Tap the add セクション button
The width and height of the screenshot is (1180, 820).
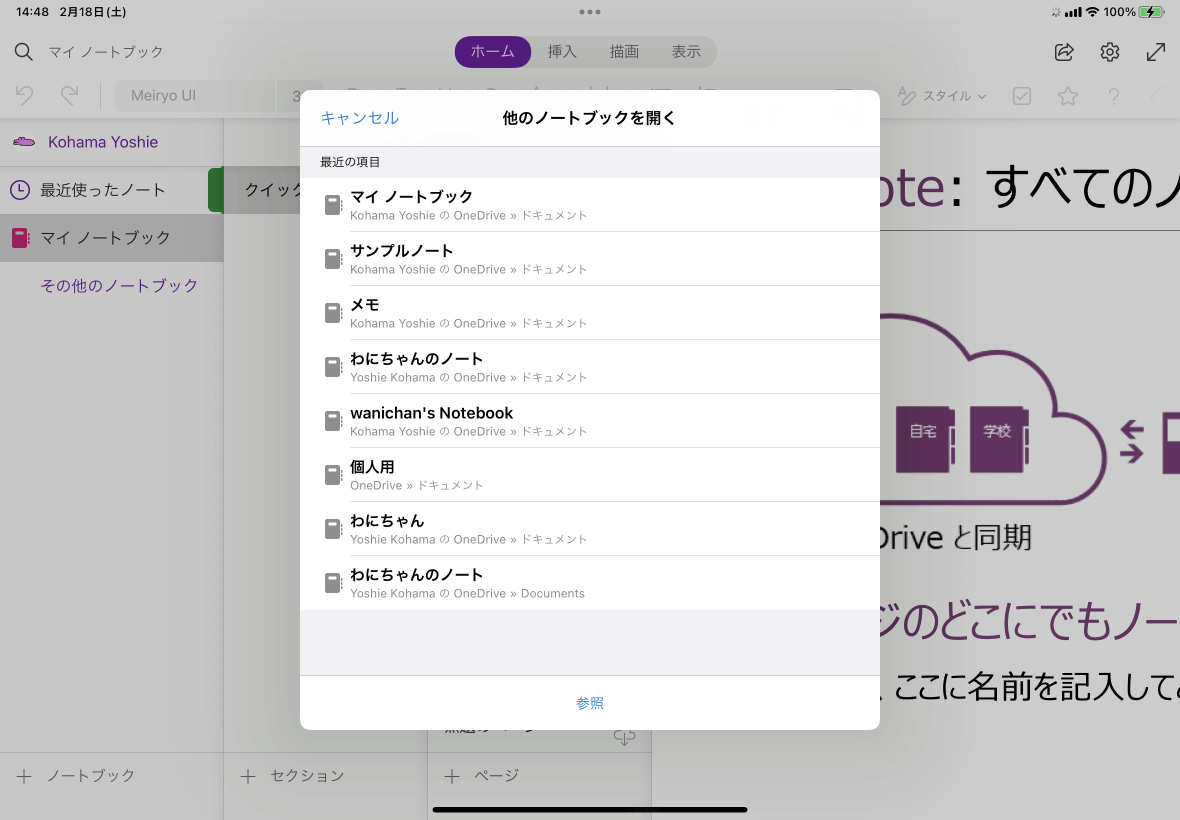click(x=292, y=776)
